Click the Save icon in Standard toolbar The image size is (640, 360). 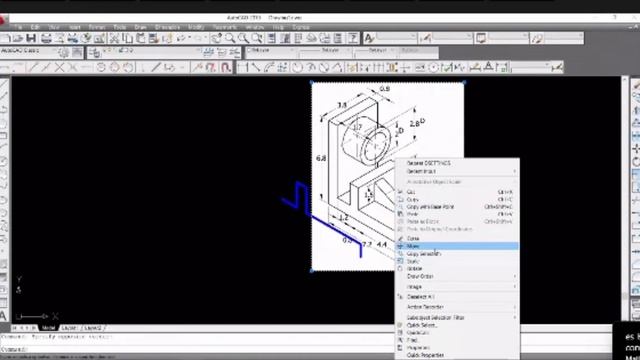coord(31,38)
